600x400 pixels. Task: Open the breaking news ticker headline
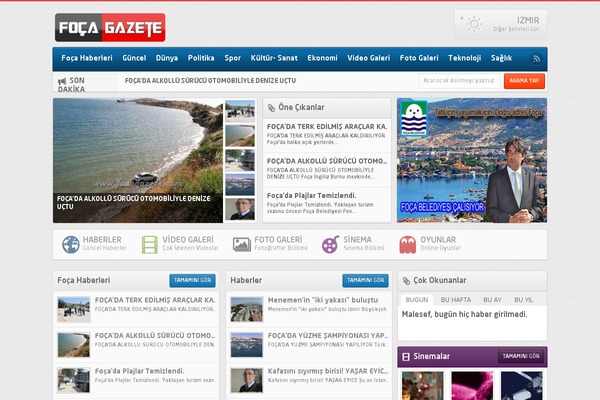(210, 81)
